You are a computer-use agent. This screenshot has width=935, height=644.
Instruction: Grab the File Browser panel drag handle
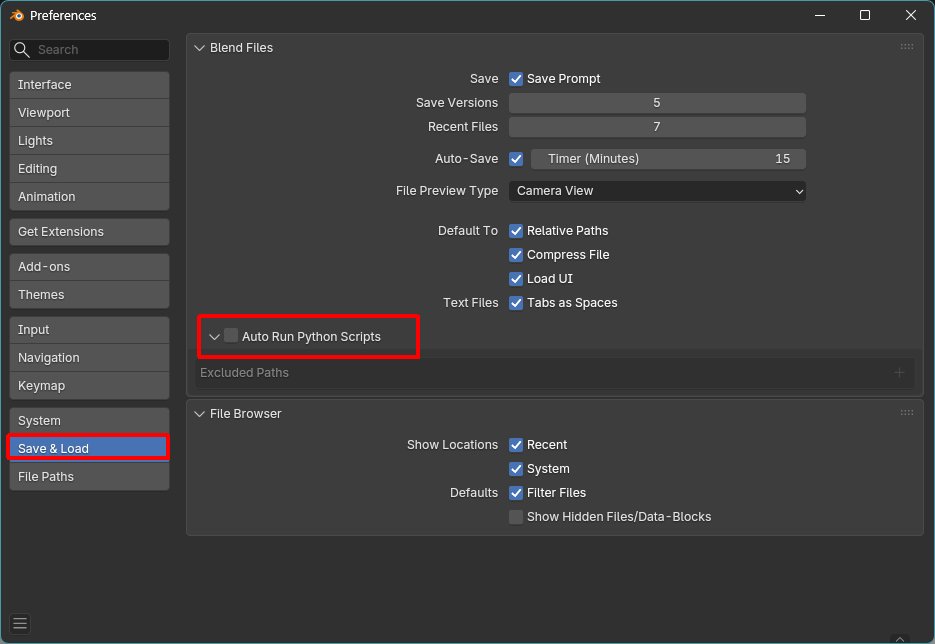coord(907,413)
